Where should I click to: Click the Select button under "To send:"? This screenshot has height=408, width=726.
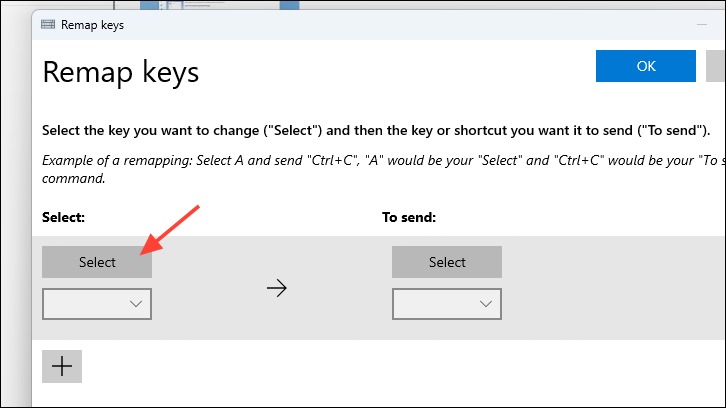tap(447, 262)
